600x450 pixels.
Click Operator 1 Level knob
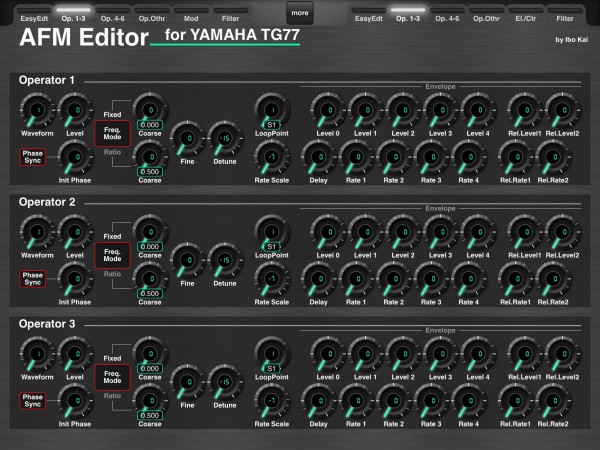[75, 110]
